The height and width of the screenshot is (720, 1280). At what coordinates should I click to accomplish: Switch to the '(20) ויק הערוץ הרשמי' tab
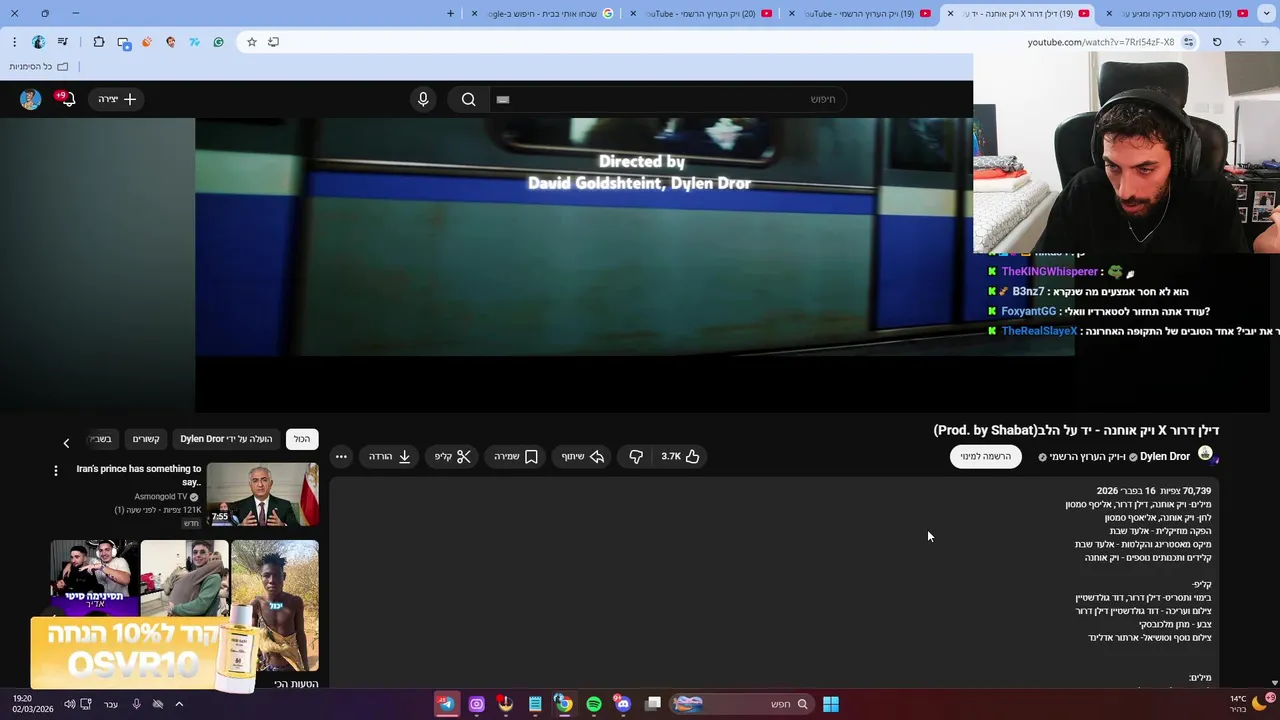click(701, 13)
